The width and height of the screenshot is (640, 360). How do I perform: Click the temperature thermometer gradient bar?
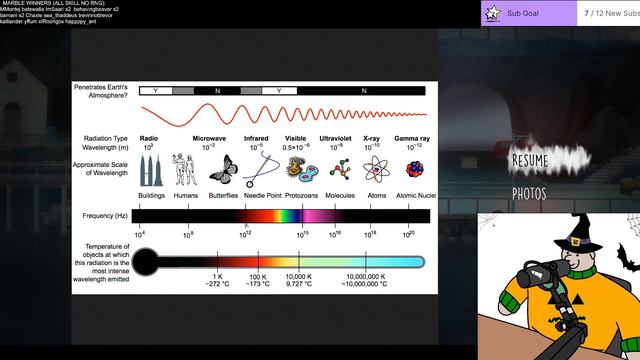pyautogui.click(x=291, y=262)
